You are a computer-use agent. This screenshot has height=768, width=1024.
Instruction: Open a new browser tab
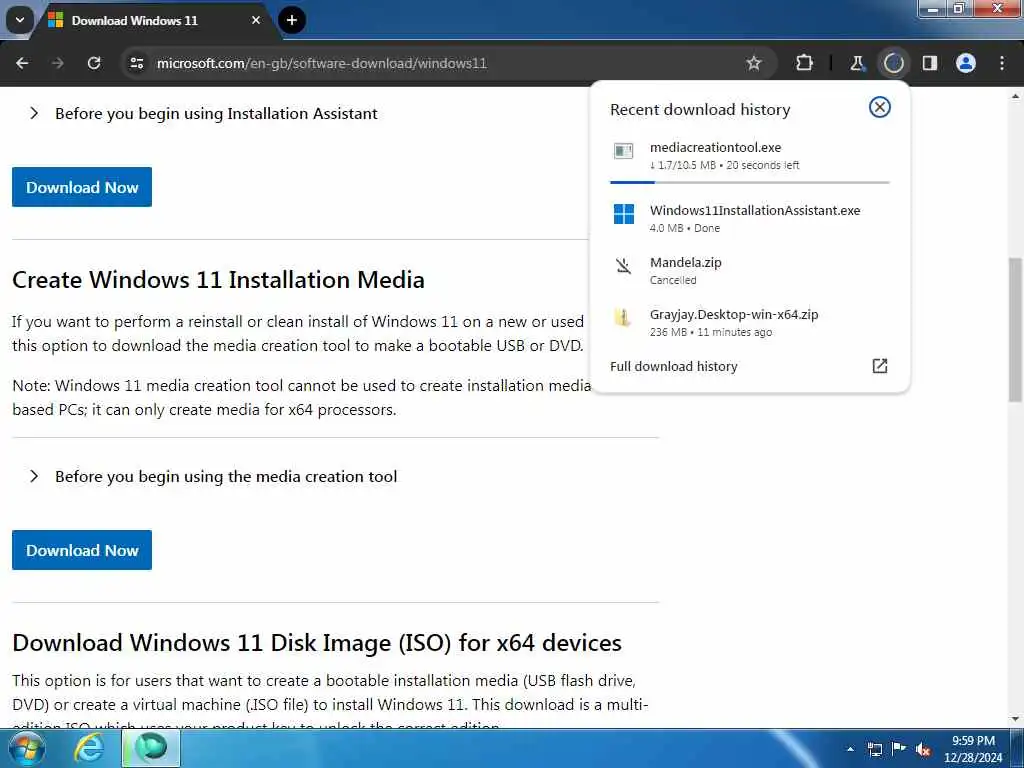(x=292, y=20)
